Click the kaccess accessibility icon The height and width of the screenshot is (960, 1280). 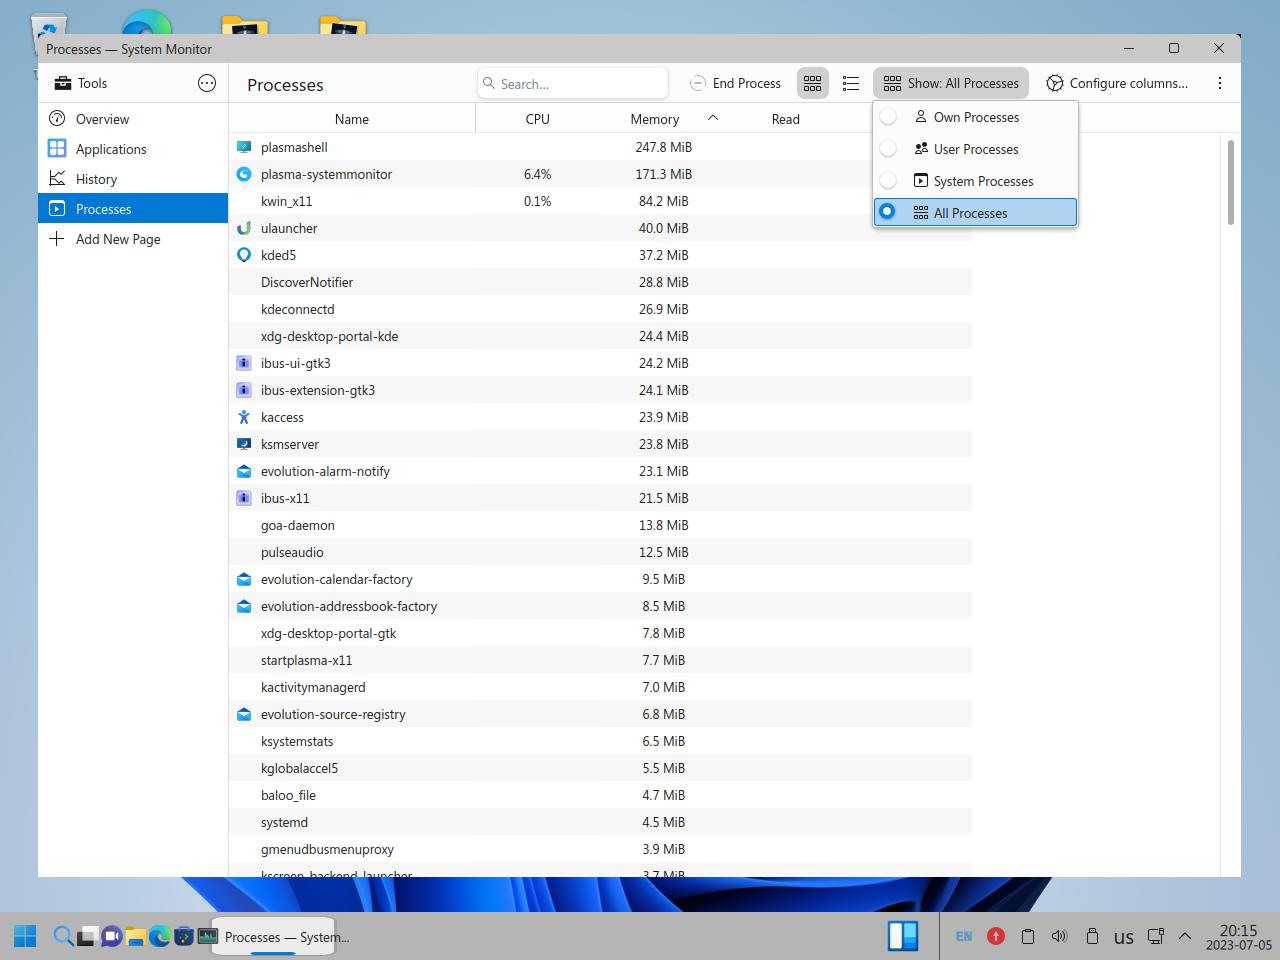[x=243, y=417]
